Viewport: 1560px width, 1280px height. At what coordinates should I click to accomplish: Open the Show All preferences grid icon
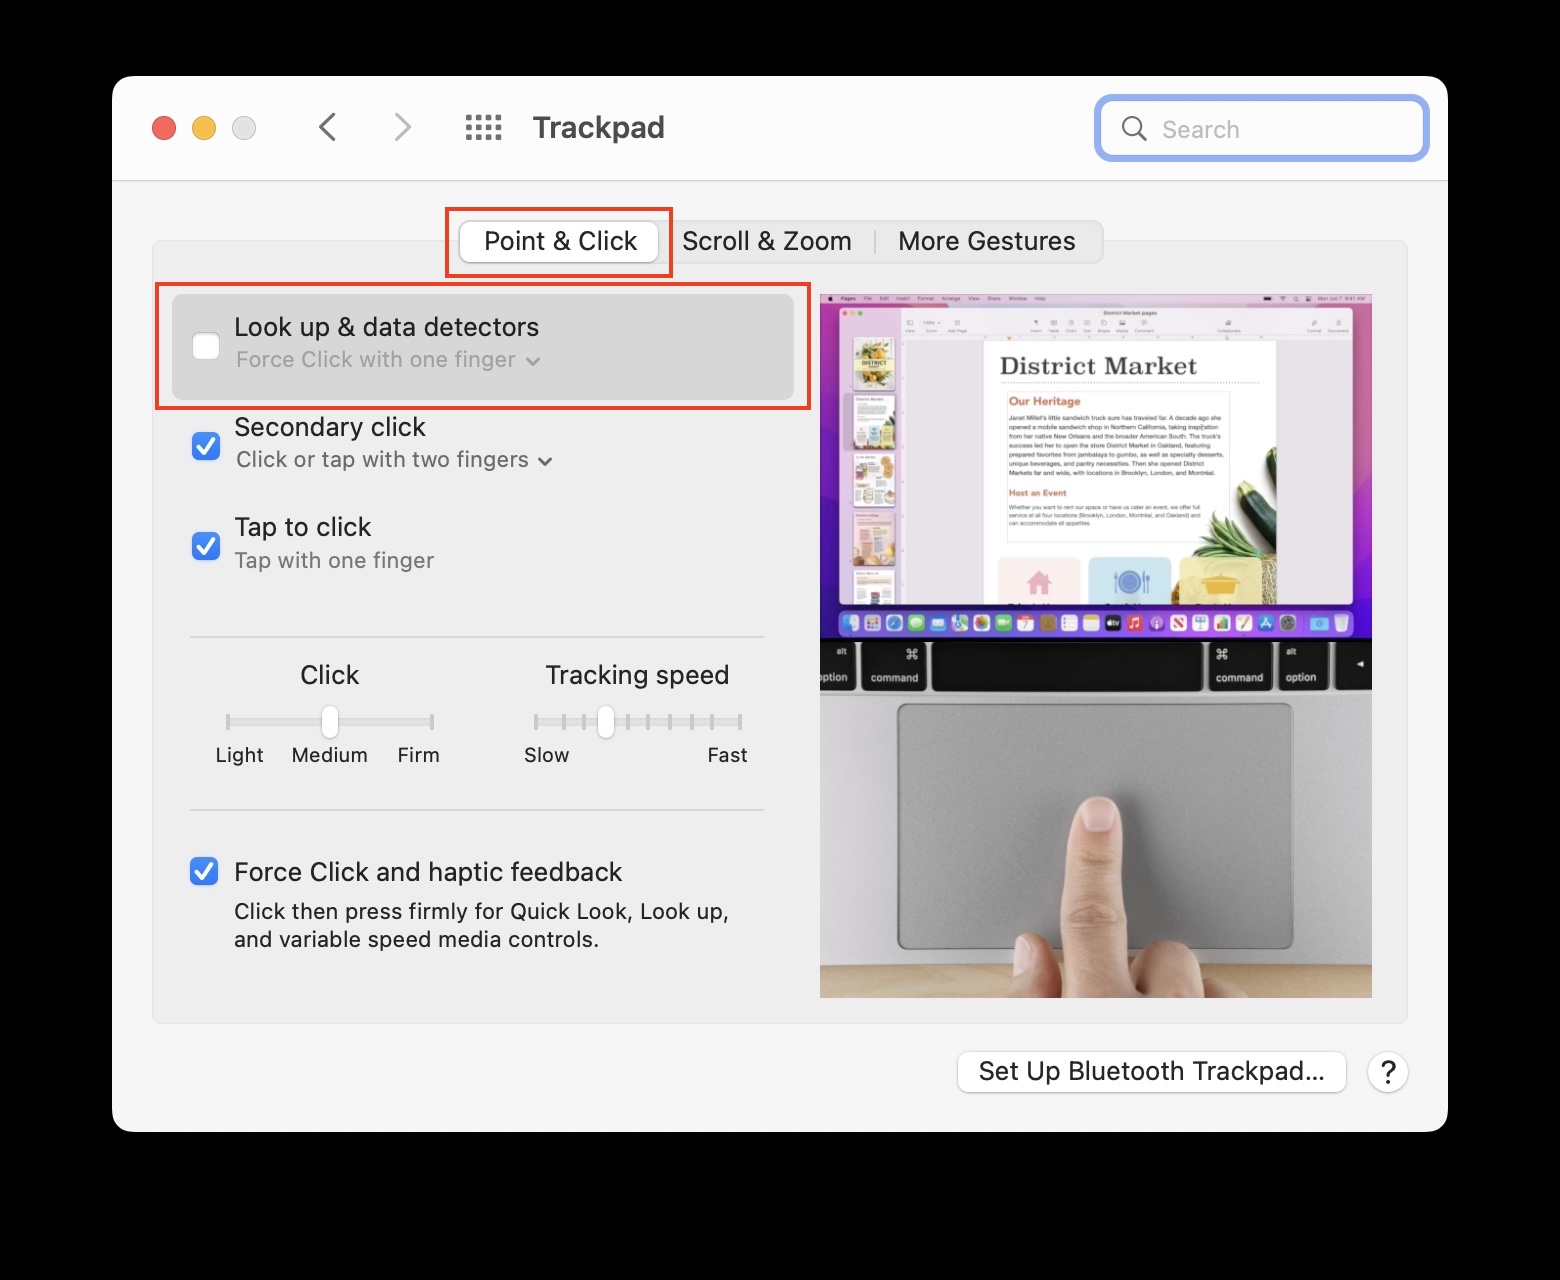coord(483,127)
